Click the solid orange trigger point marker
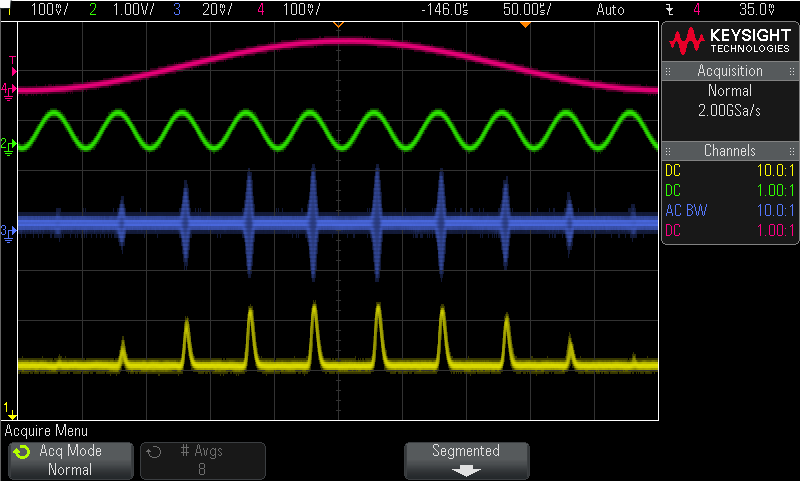This screenshot has height=481, width=800. click(525, 24)
